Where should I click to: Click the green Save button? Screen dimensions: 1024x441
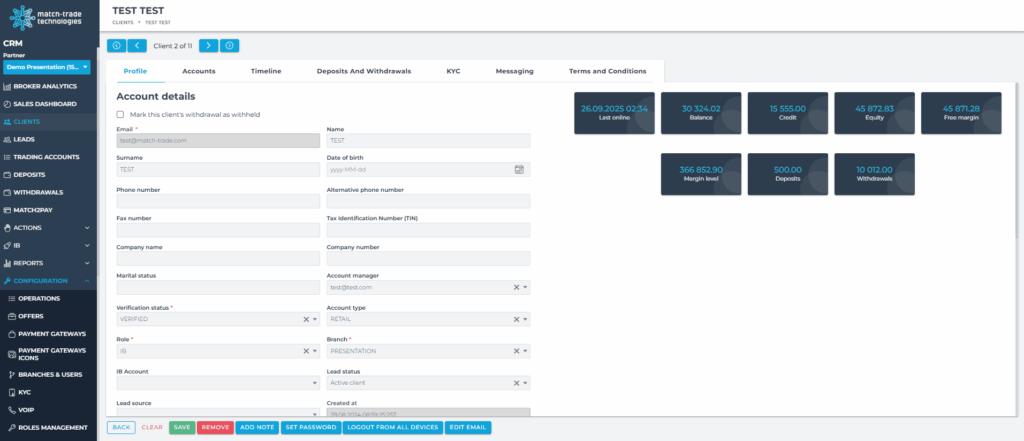click(182, 427)
